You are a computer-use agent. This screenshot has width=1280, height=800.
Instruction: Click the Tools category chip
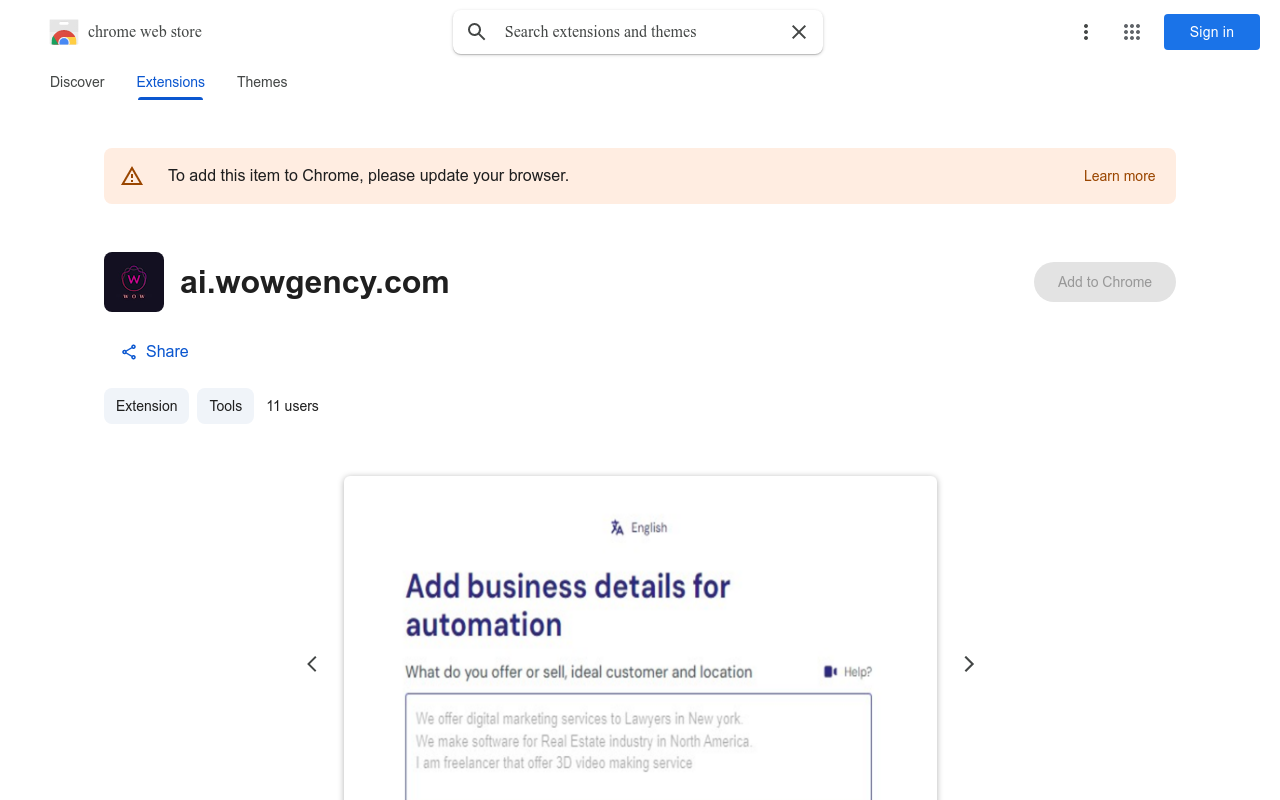tap(226, 406)
